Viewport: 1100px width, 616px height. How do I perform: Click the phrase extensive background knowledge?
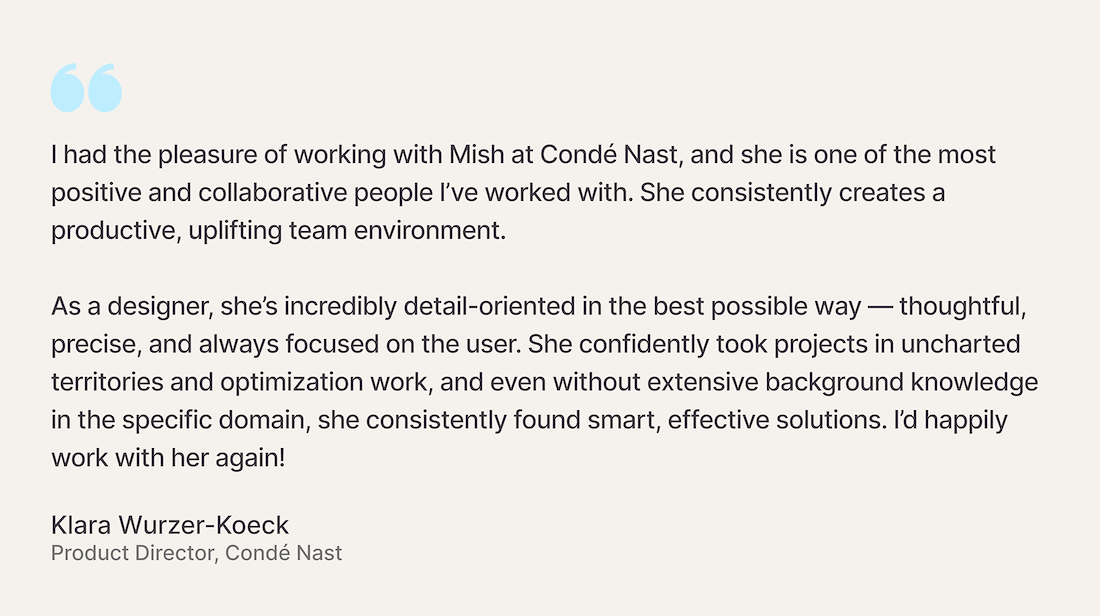[x=843, y=382]
